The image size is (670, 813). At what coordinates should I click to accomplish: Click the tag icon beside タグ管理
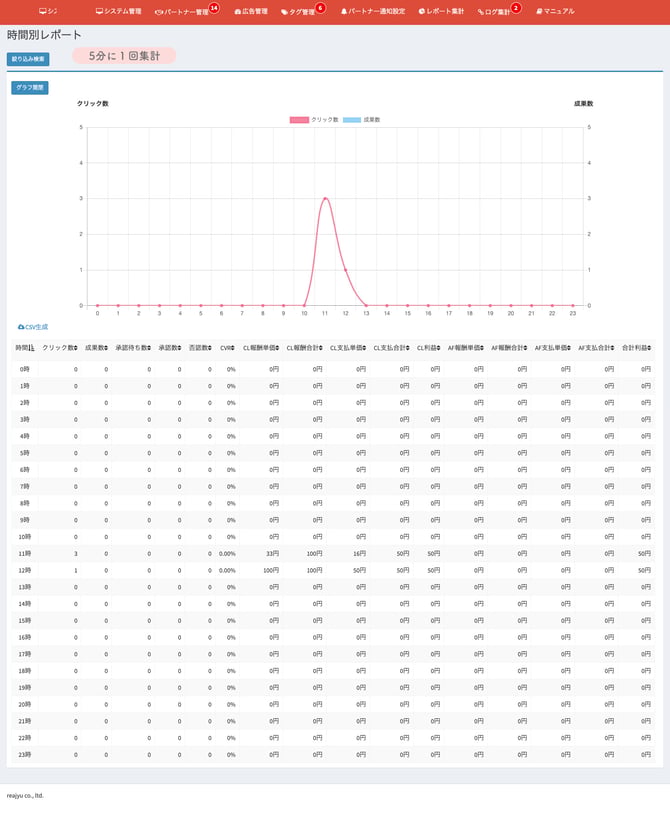click(x=284, y=12)
